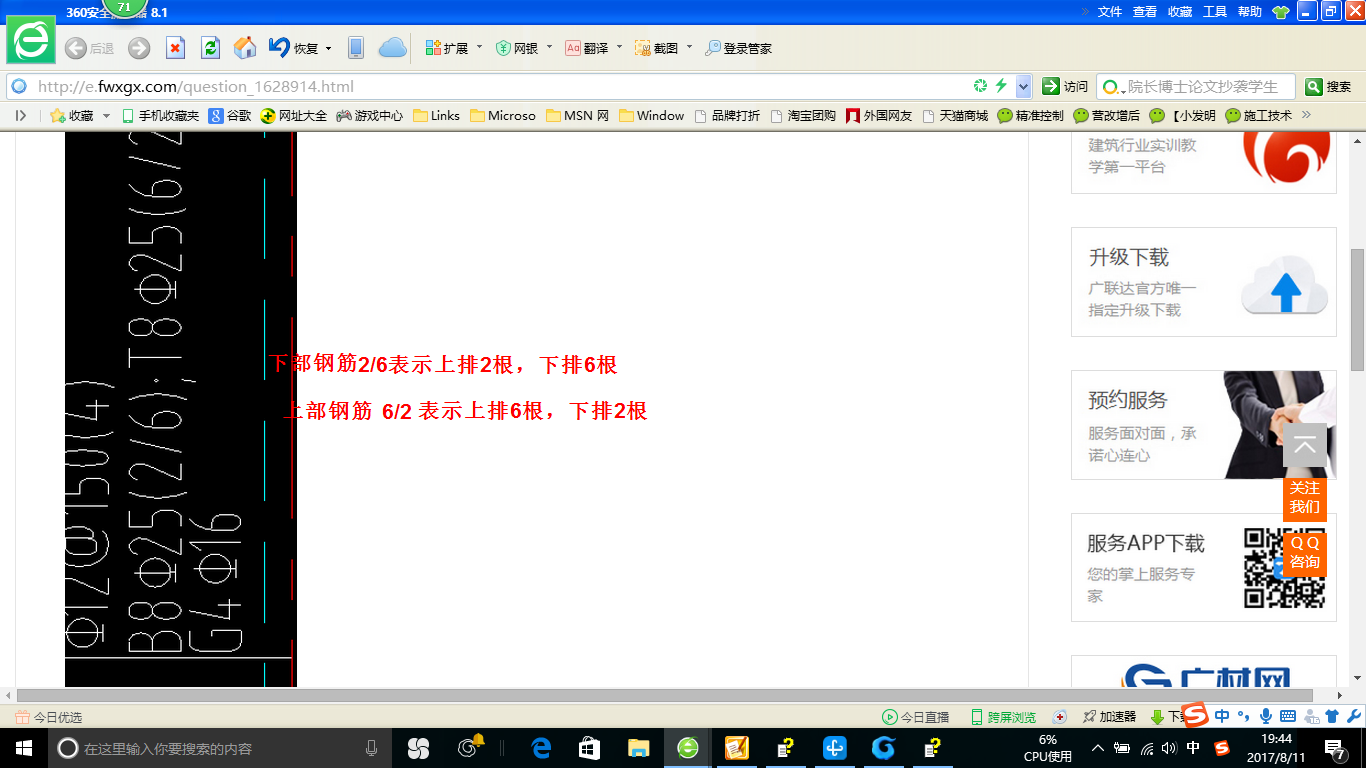The image size is (1366, 768).
Task: Open the 网址大全 bookmark
Action: (x=293, y=116)
